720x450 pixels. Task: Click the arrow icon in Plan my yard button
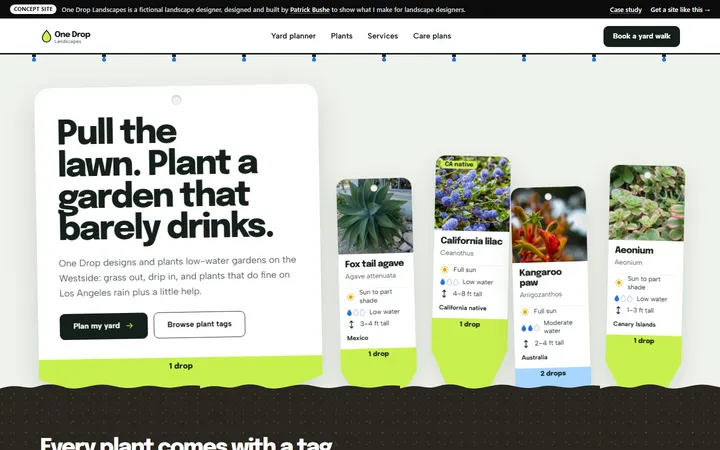click(129, 326)
